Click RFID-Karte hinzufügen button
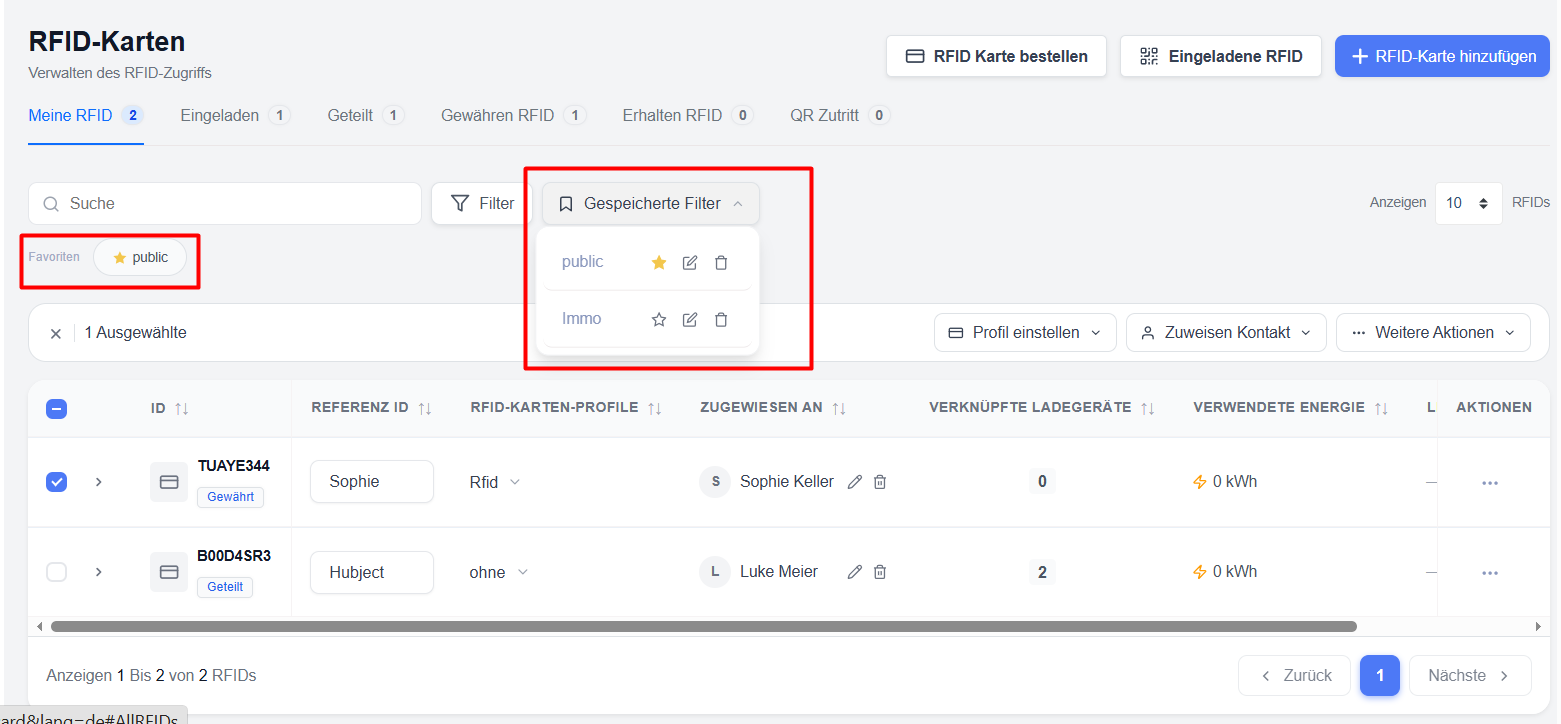 [x=1442, y=56]
